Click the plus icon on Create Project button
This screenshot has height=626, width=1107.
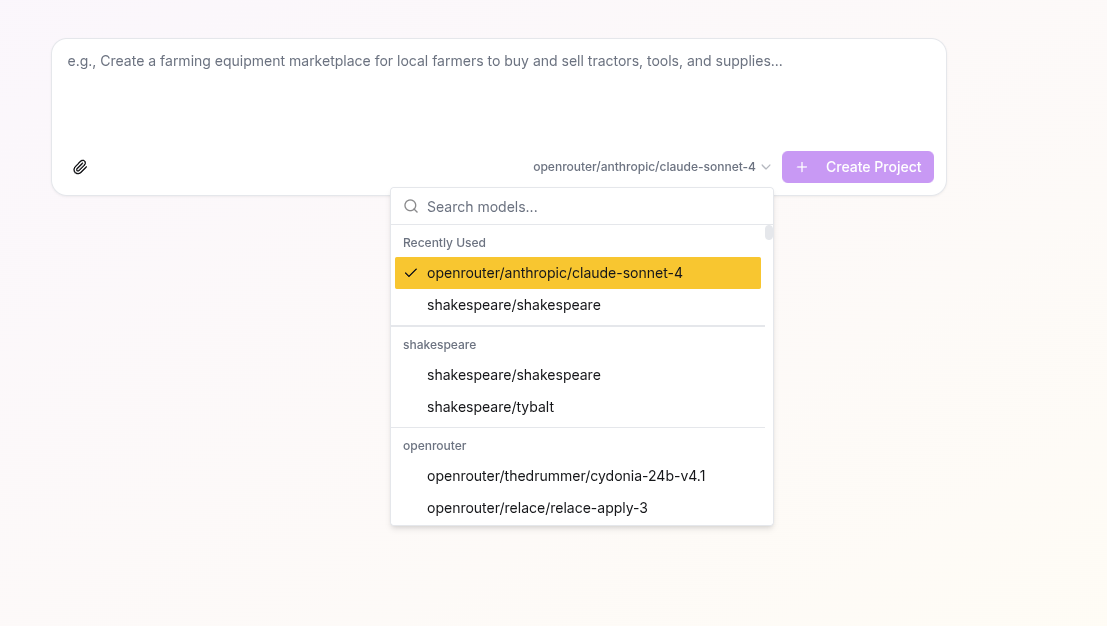(x=802, y=166)
